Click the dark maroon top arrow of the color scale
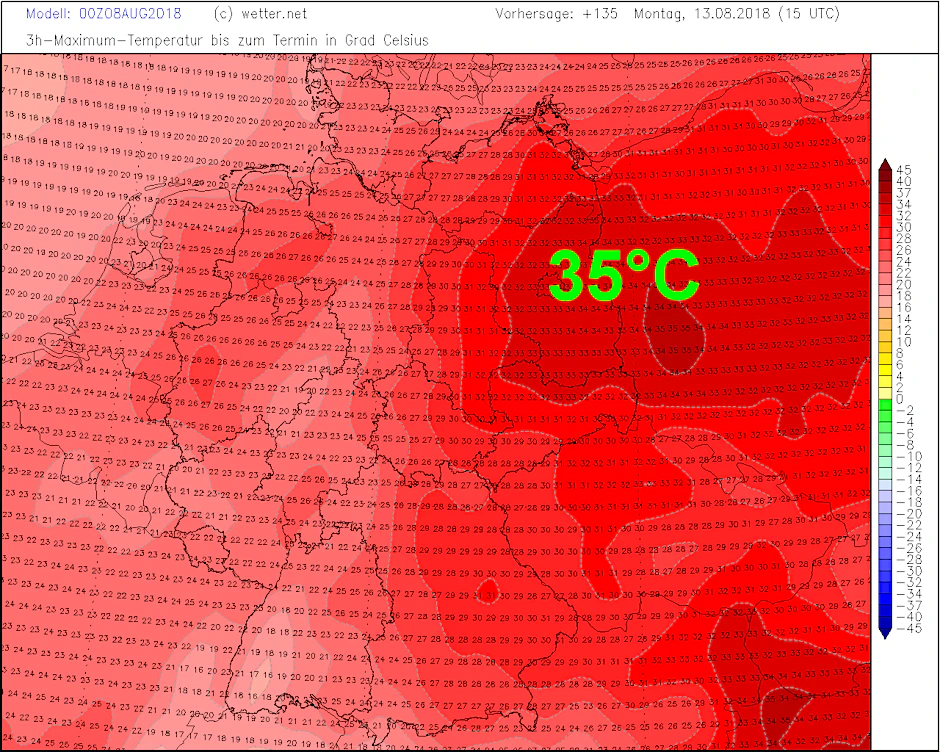The height and width of the screenshot is (752, 940). pos(885,164)
